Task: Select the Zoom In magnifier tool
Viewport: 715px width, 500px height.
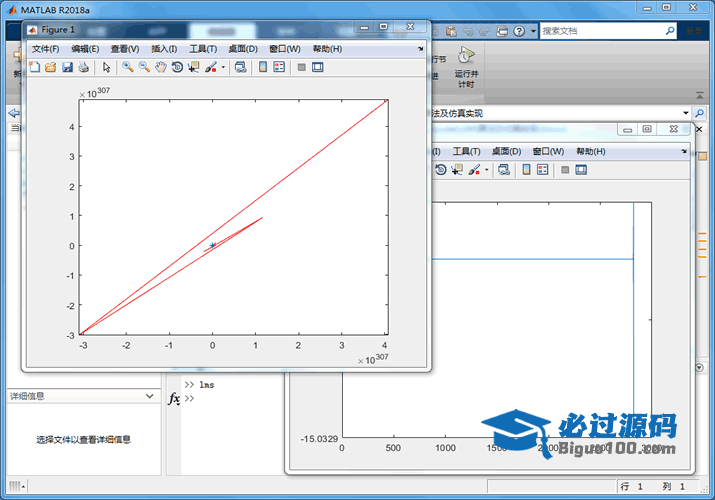Action: (x=128, y=68)
